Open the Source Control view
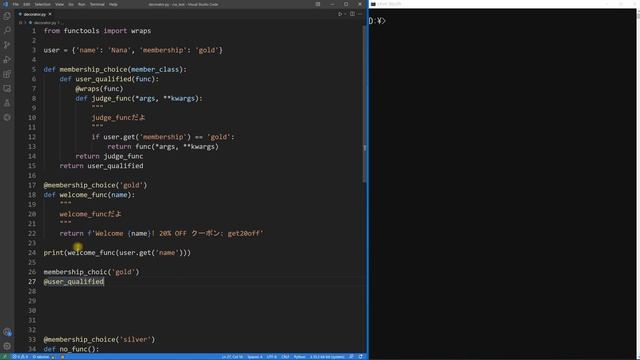 (x=7, y=45)
